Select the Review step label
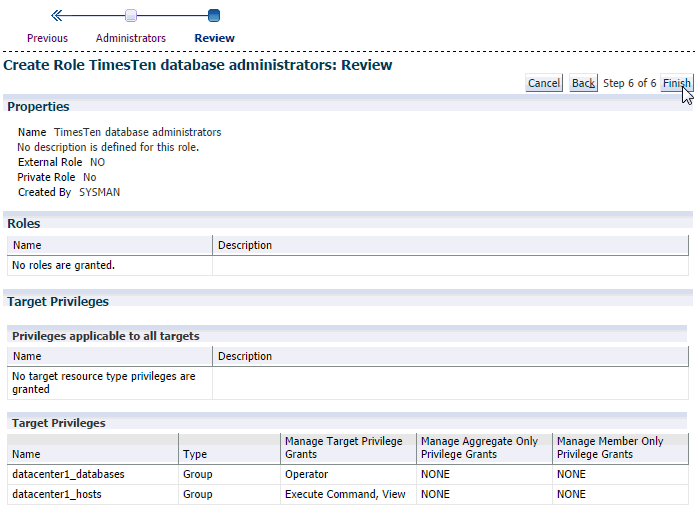This screenshot has width=698, height=506. (x=214, y=38)
